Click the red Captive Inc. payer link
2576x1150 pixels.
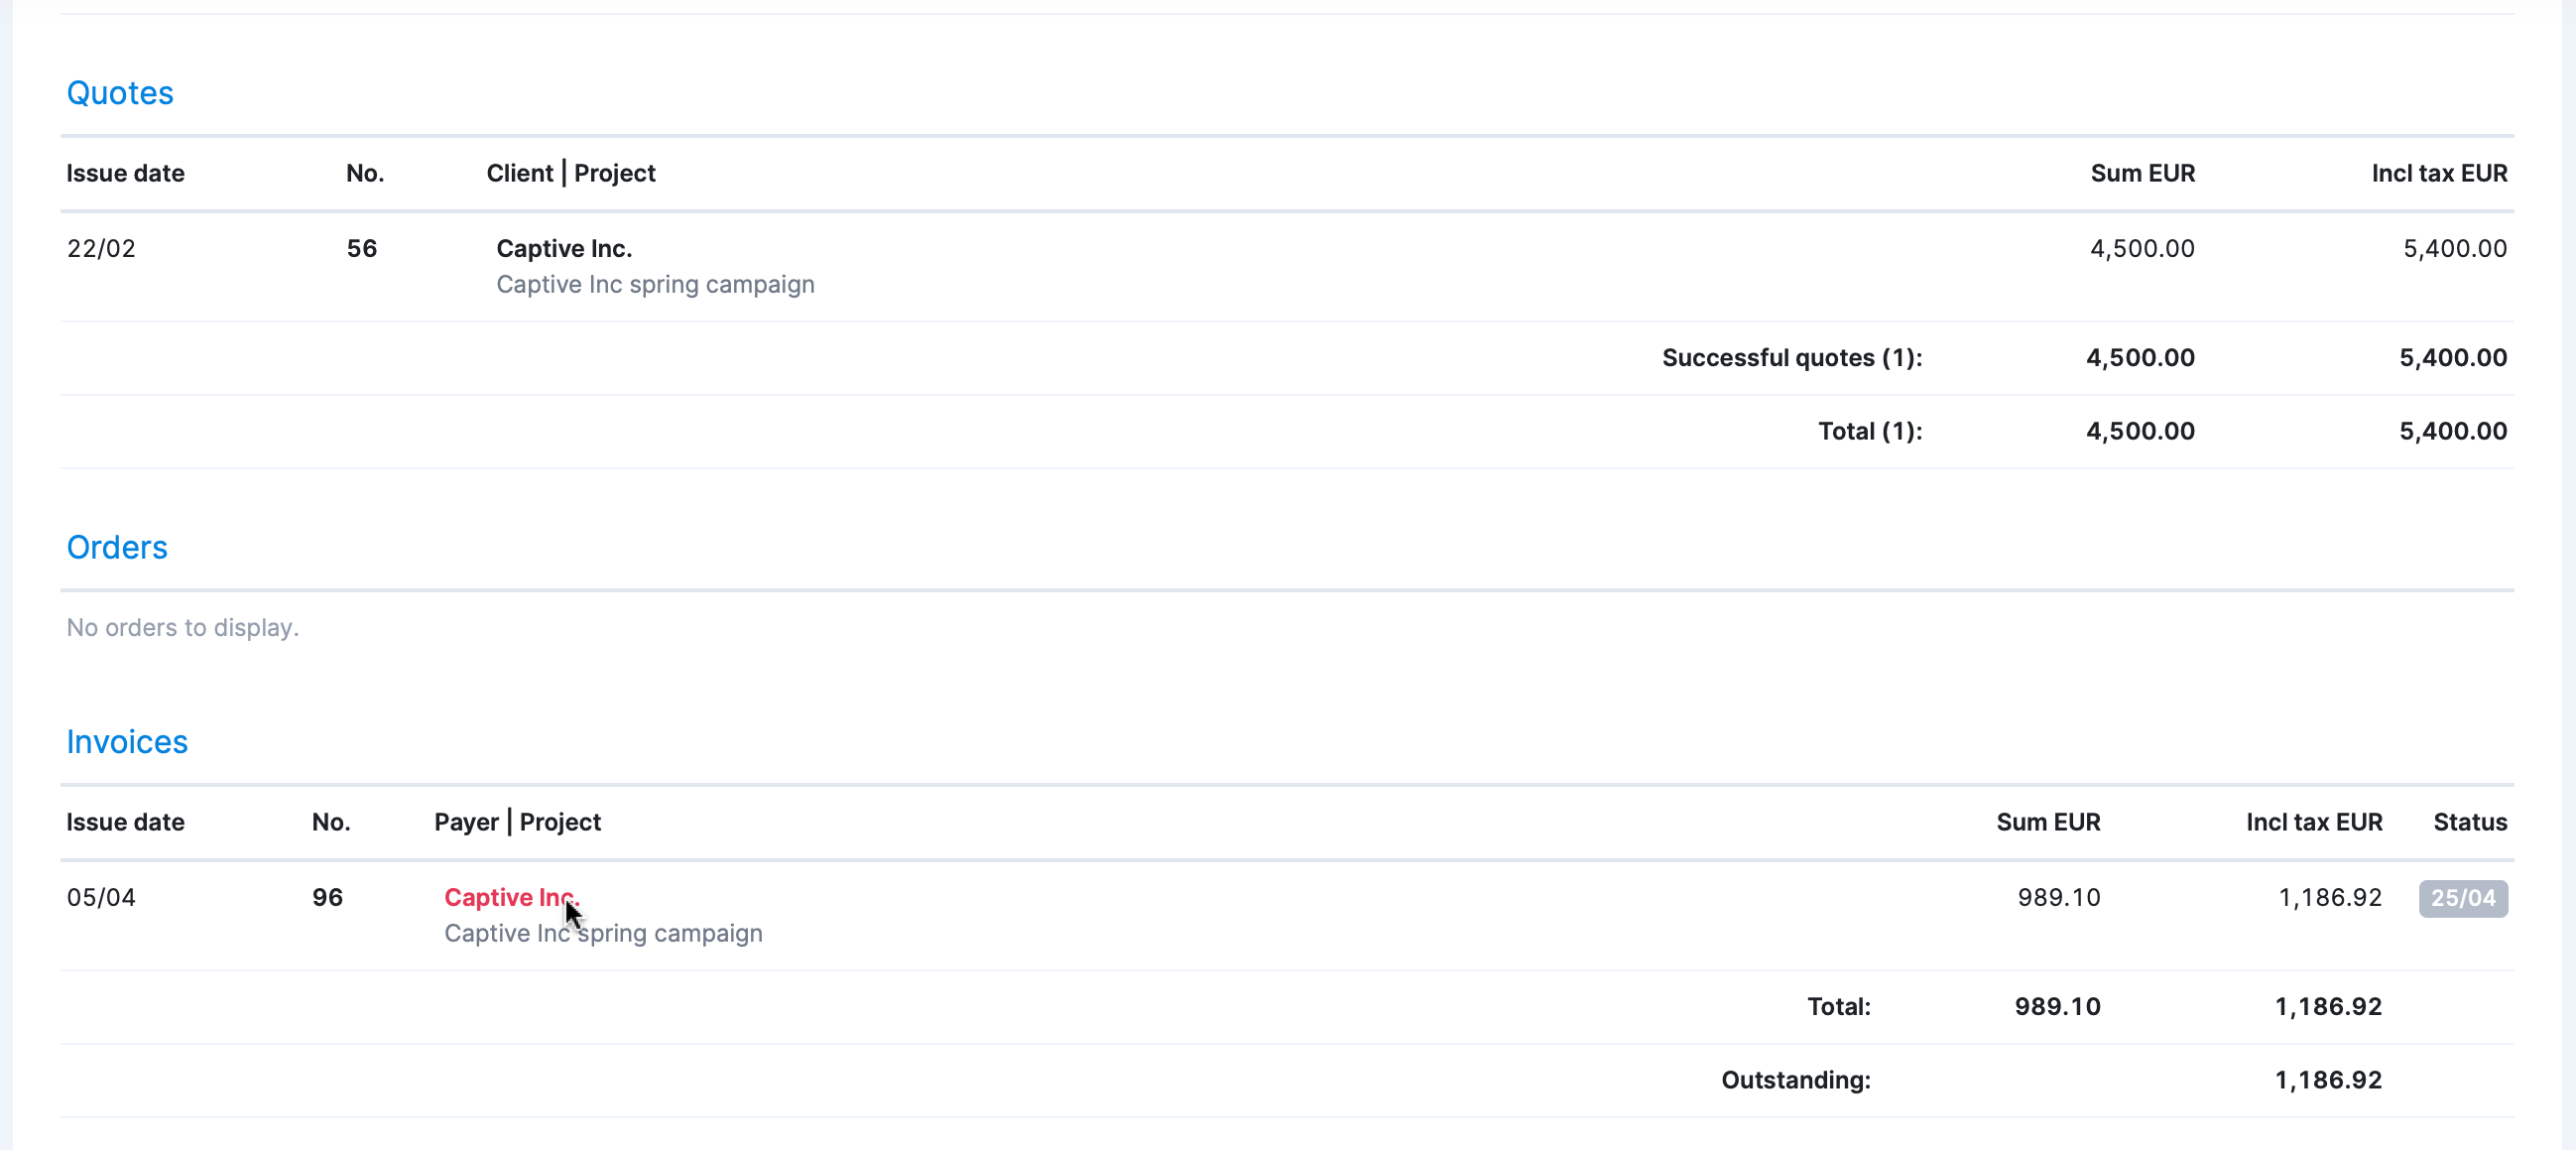512,897
